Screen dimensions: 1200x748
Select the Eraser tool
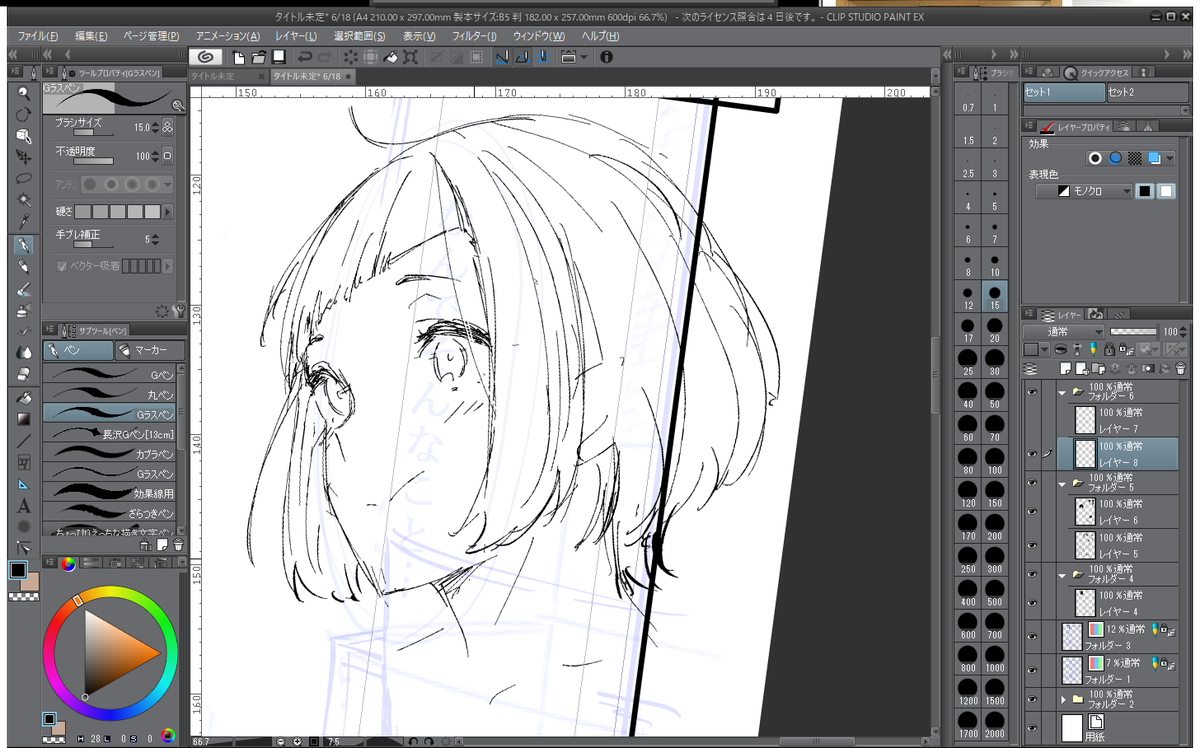[x=22, y=374]
